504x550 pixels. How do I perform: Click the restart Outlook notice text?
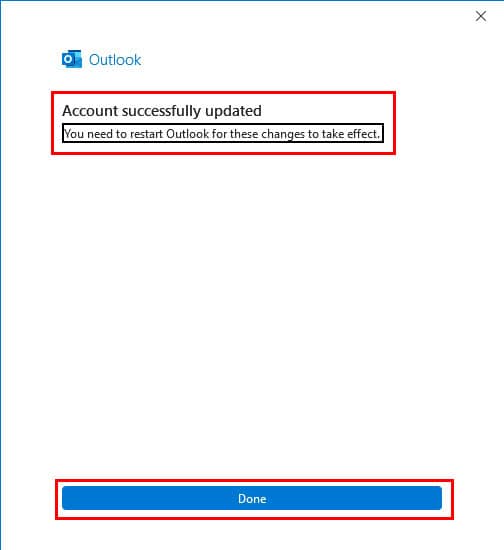[x=222, y=134]
